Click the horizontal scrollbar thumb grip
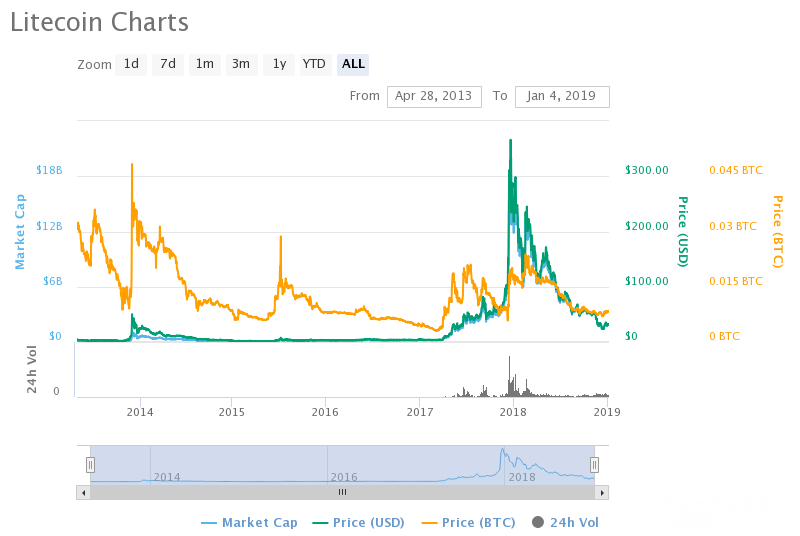800x536 pixels. click(x=342, y=492)
